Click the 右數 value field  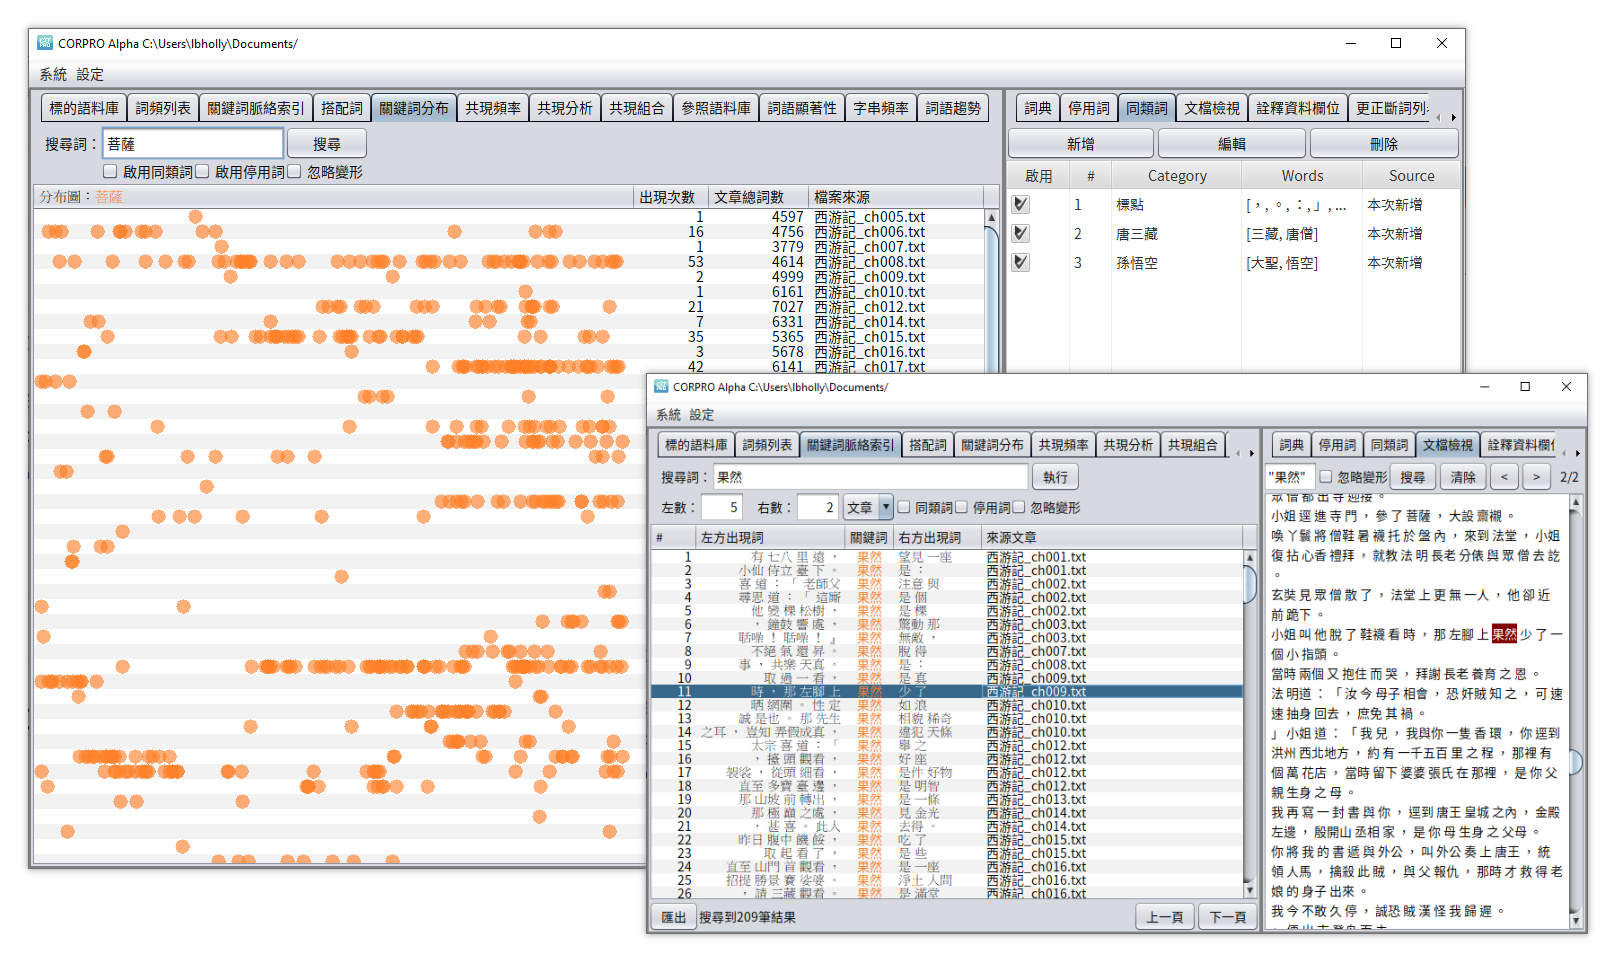[x=817, y=507]
